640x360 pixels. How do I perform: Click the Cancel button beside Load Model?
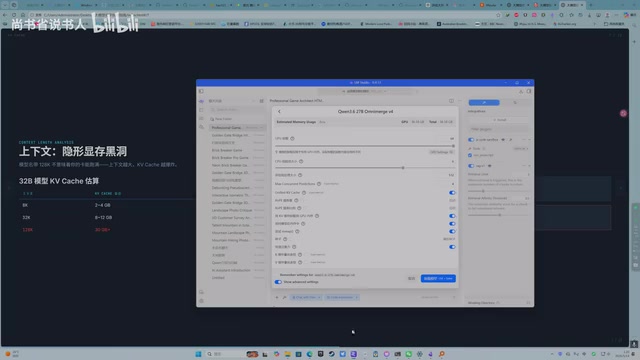411,278
